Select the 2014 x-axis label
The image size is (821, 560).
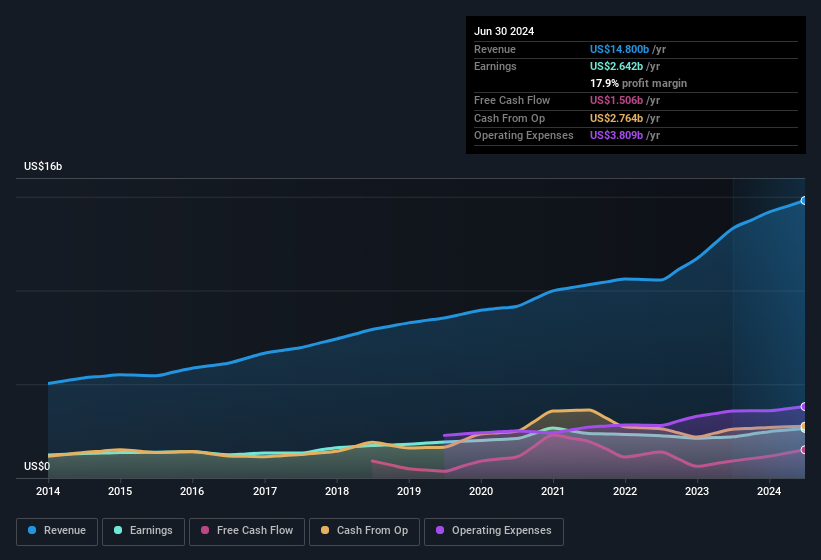click(48, 491)
